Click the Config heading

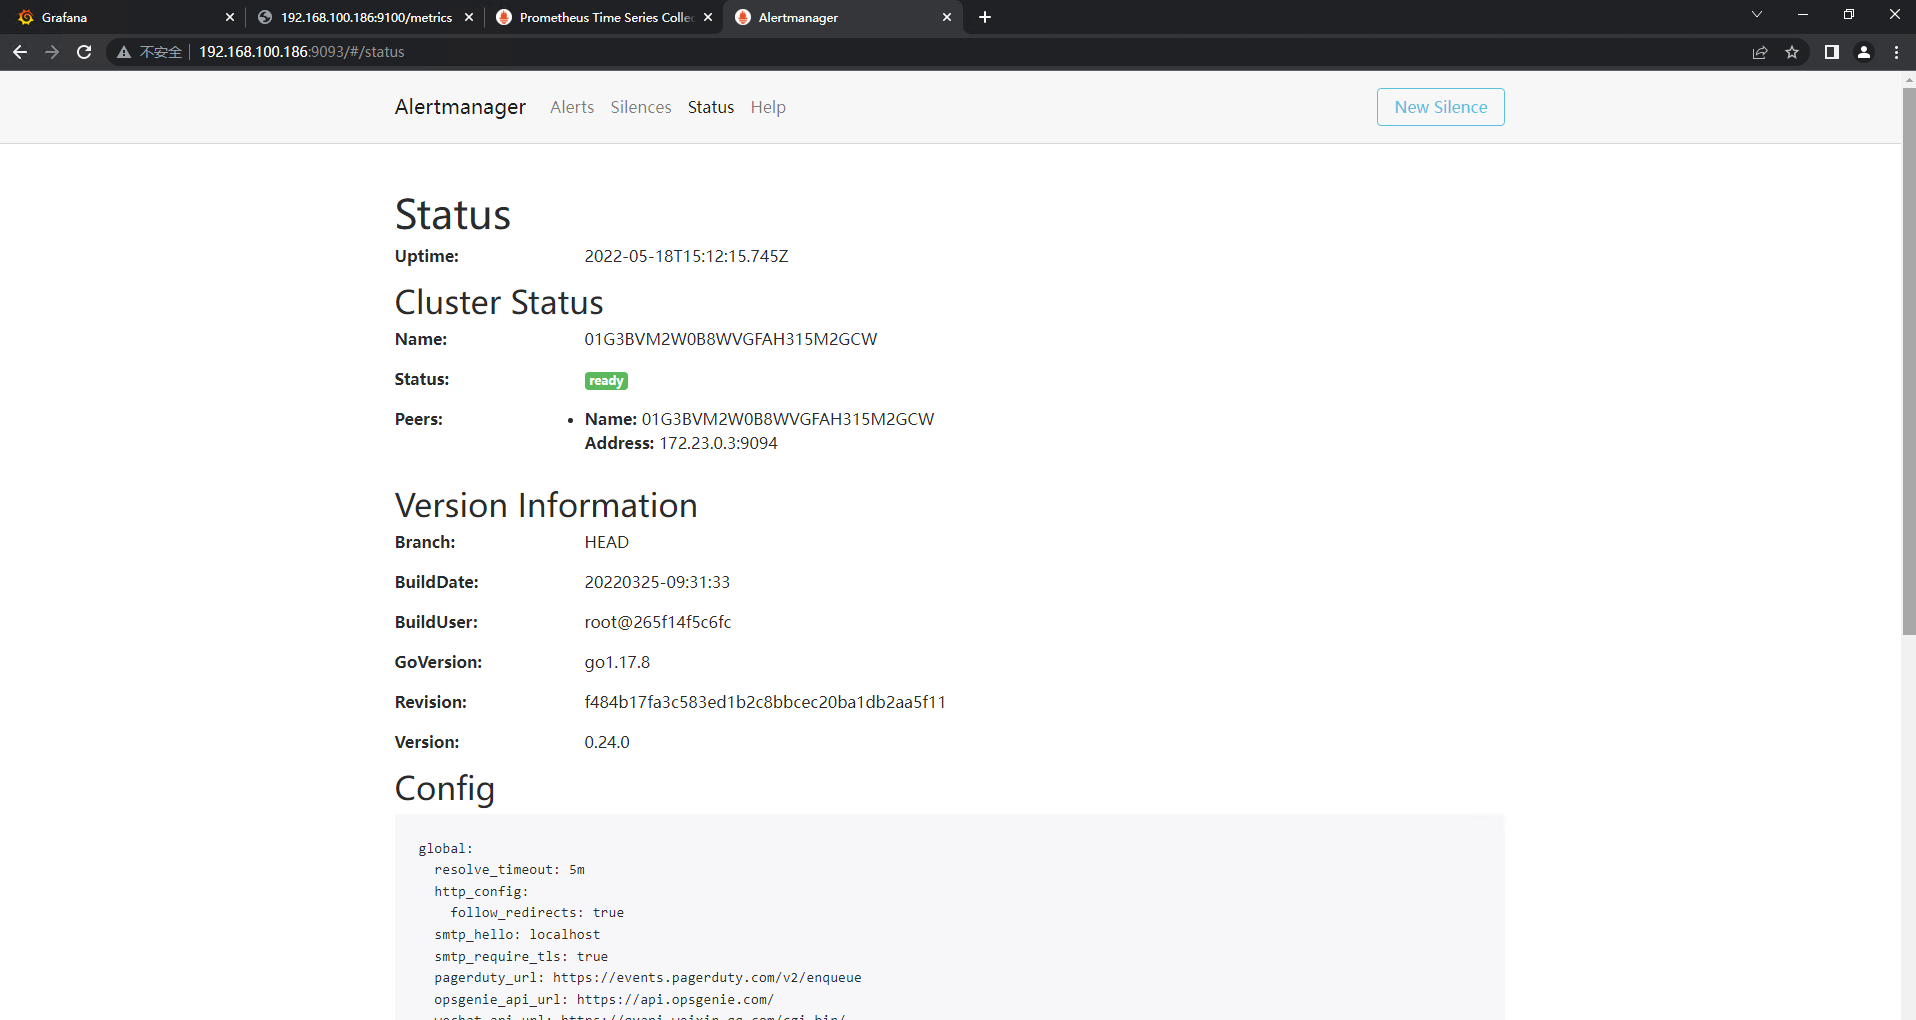coord(445,789)
